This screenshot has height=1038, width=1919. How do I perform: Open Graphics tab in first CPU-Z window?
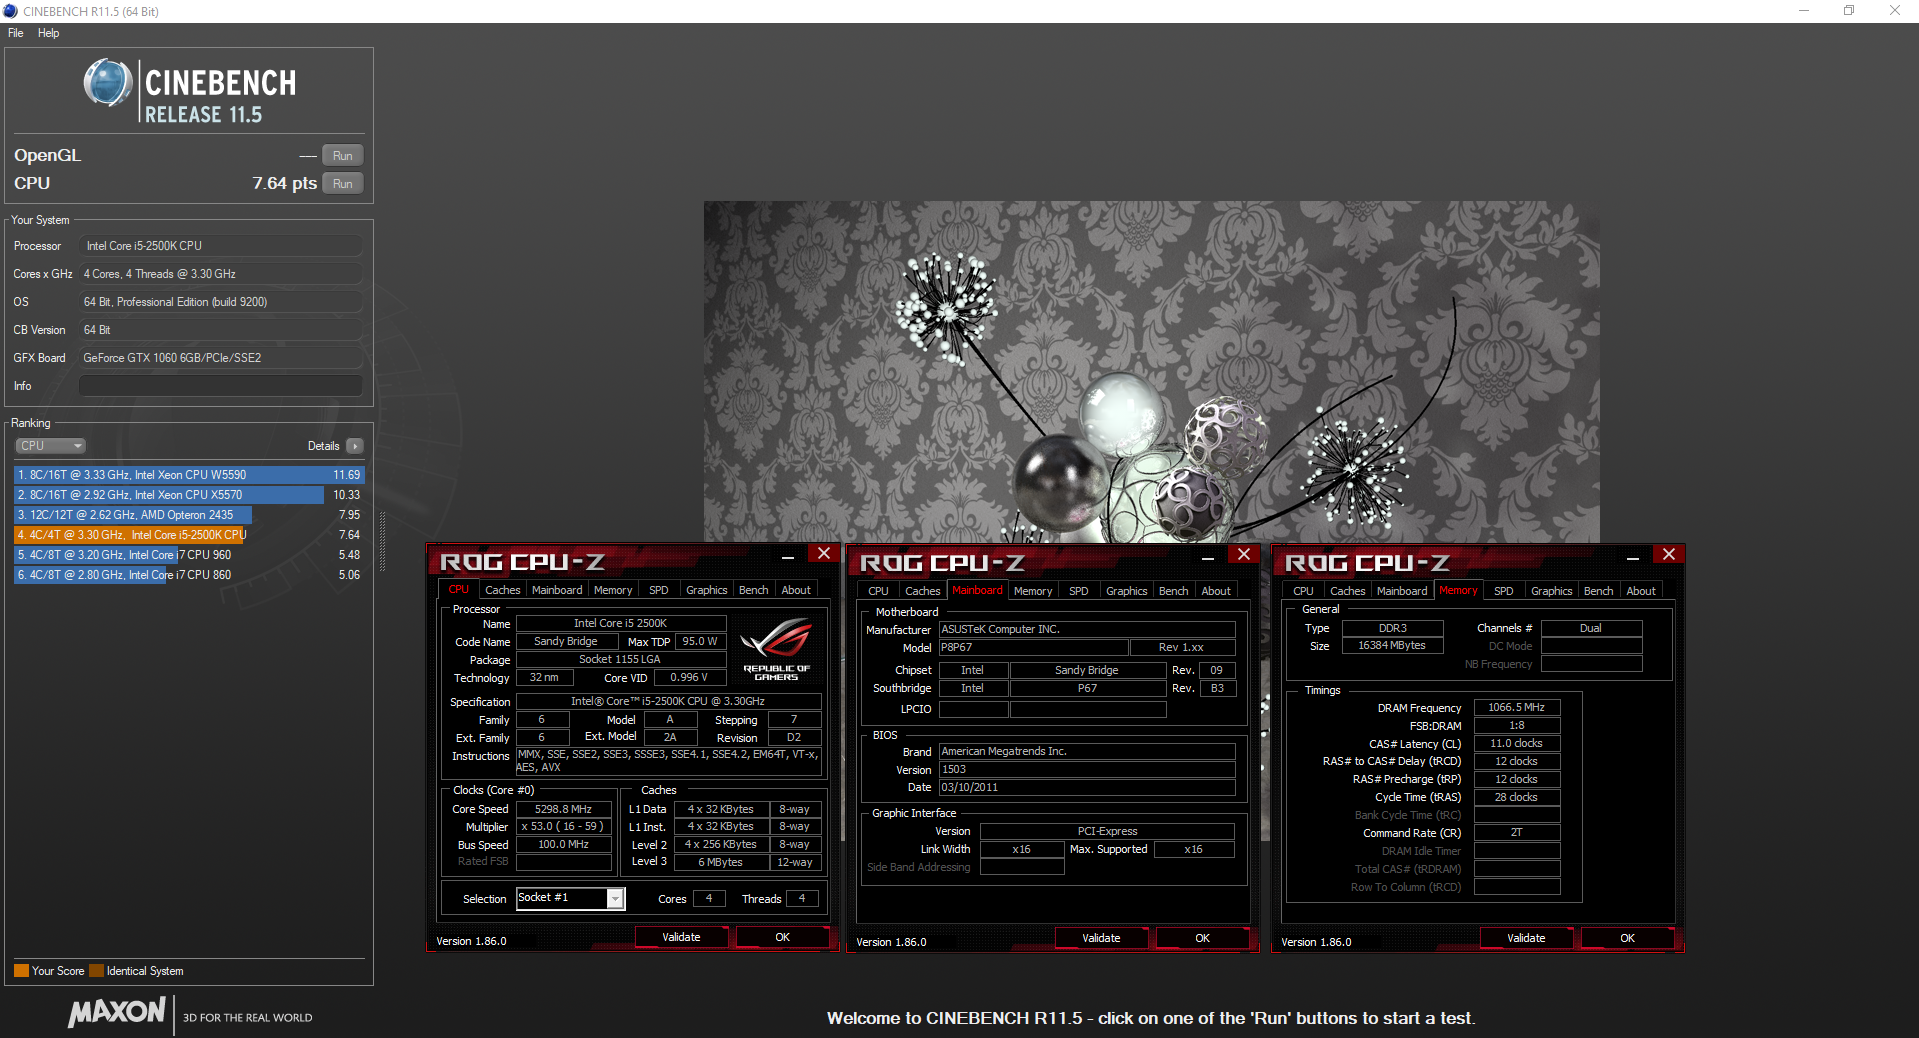[x=706, y=590]
